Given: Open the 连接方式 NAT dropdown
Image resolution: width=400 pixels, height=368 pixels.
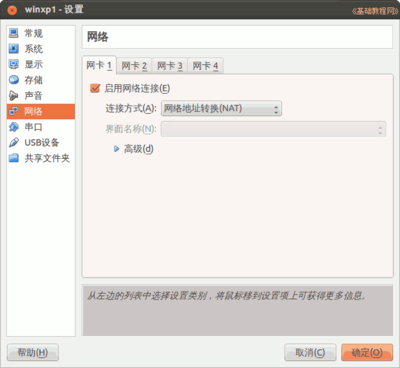Looking at the screenshot, I should coord(221,109).
